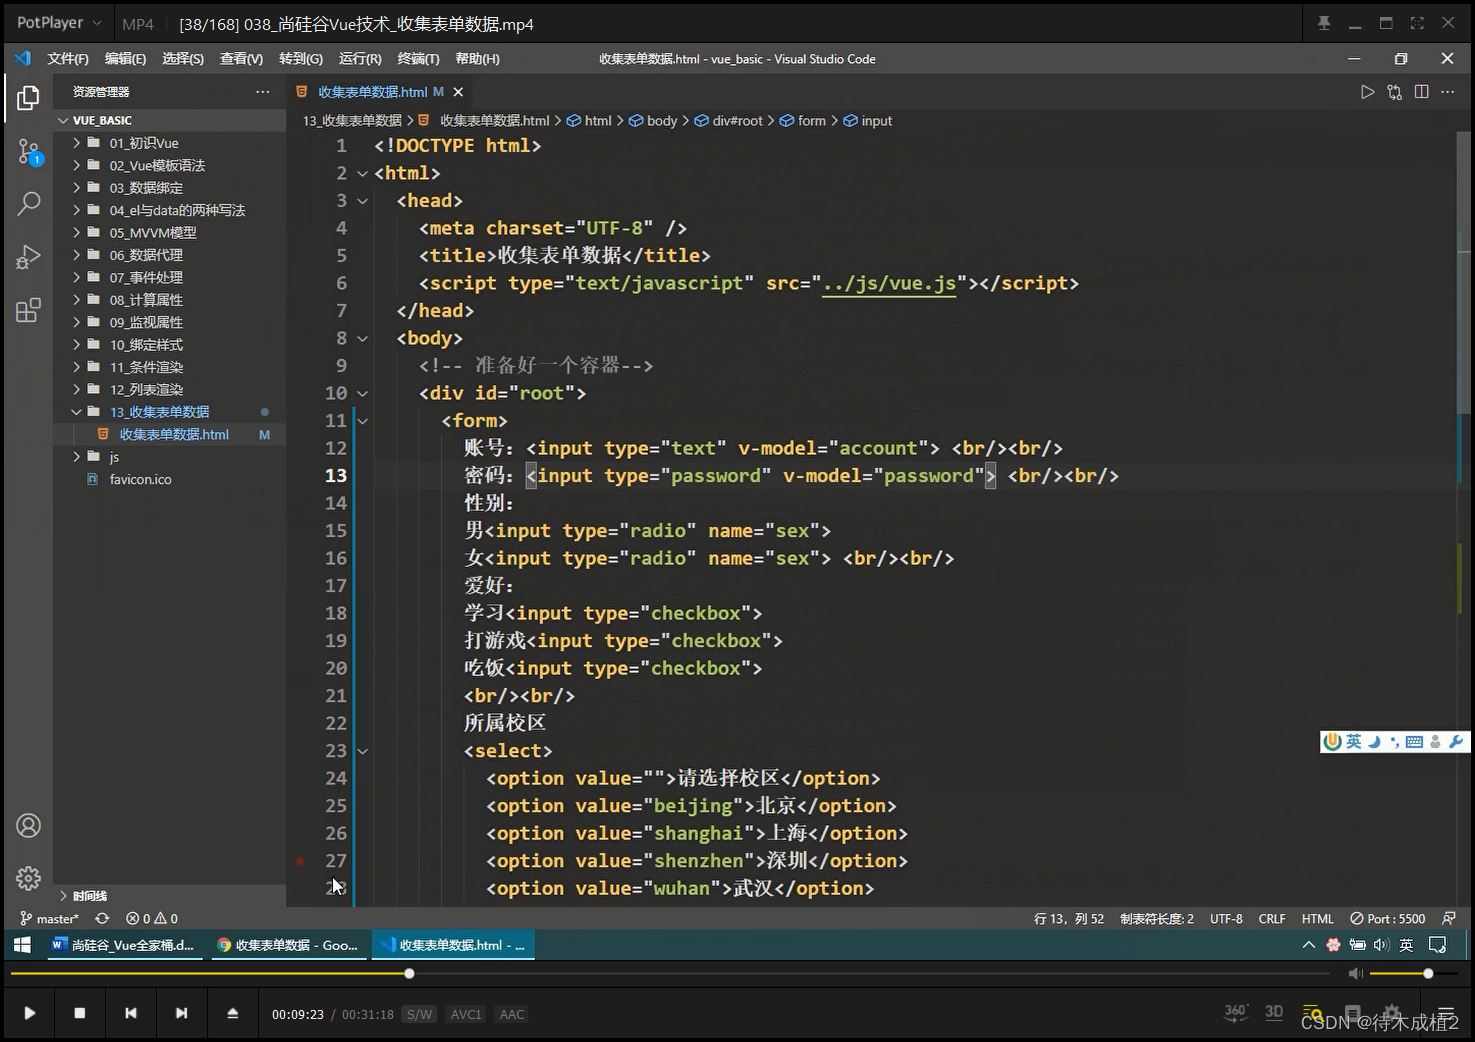Open the 编辑(E) menu
Screen dimensions: 1475x1042
point(125,59)
